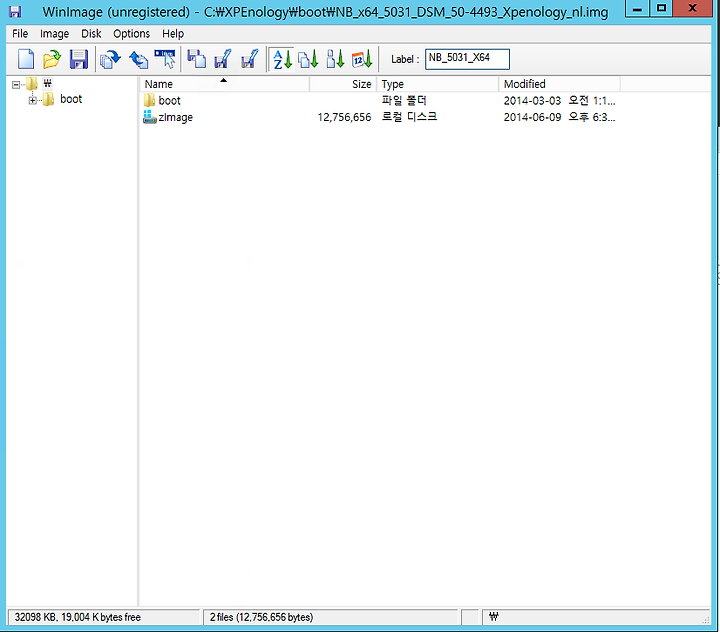Click the WinImage title bar app icon

click(15, 11)
